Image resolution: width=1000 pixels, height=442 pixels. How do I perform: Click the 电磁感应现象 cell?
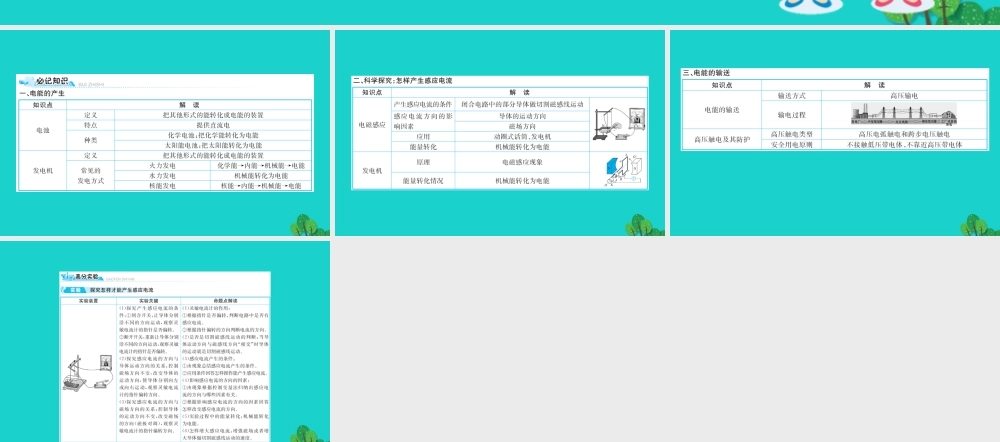tap(522, 162)
